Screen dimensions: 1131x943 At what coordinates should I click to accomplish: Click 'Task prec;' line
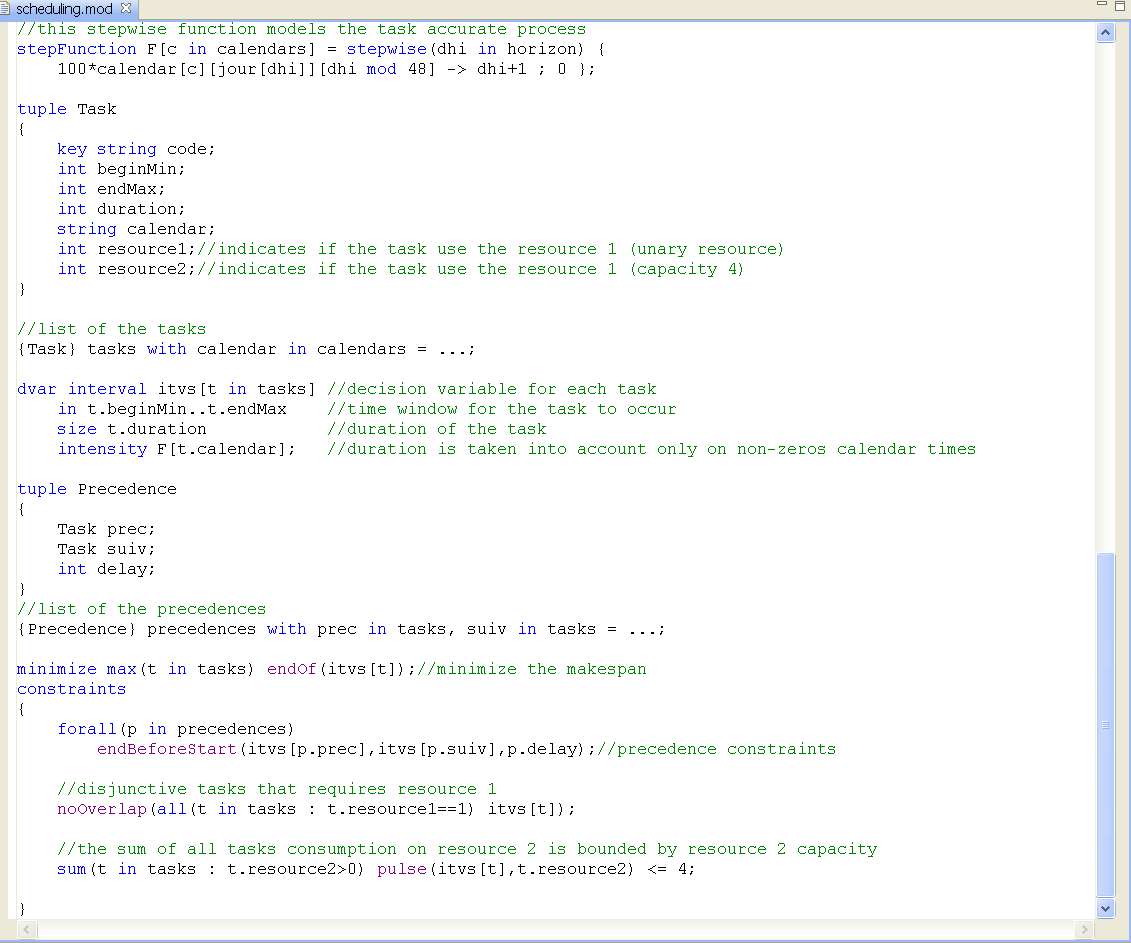pos(106,529)
